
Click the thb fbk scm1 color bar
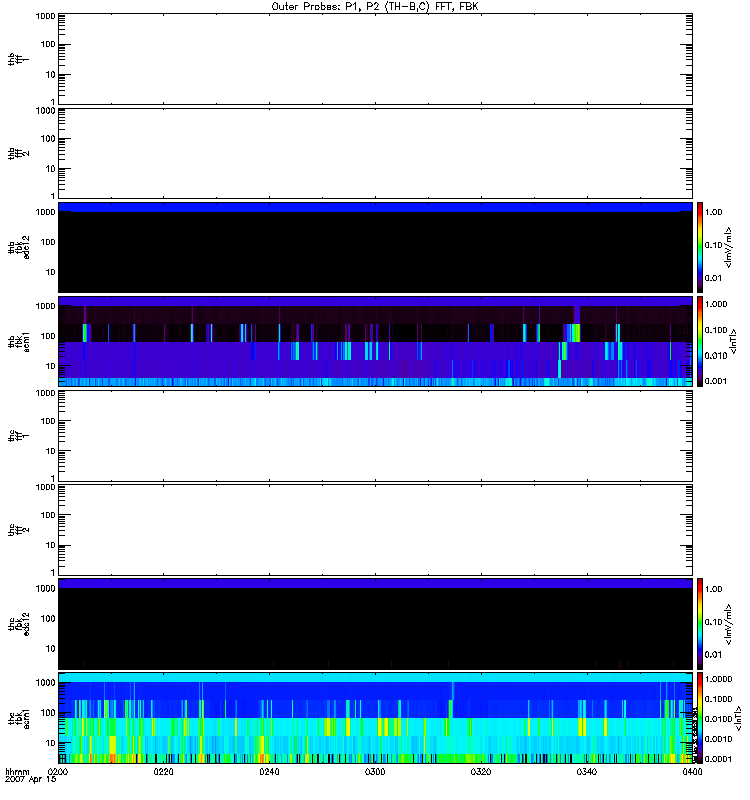pos(700,341)
